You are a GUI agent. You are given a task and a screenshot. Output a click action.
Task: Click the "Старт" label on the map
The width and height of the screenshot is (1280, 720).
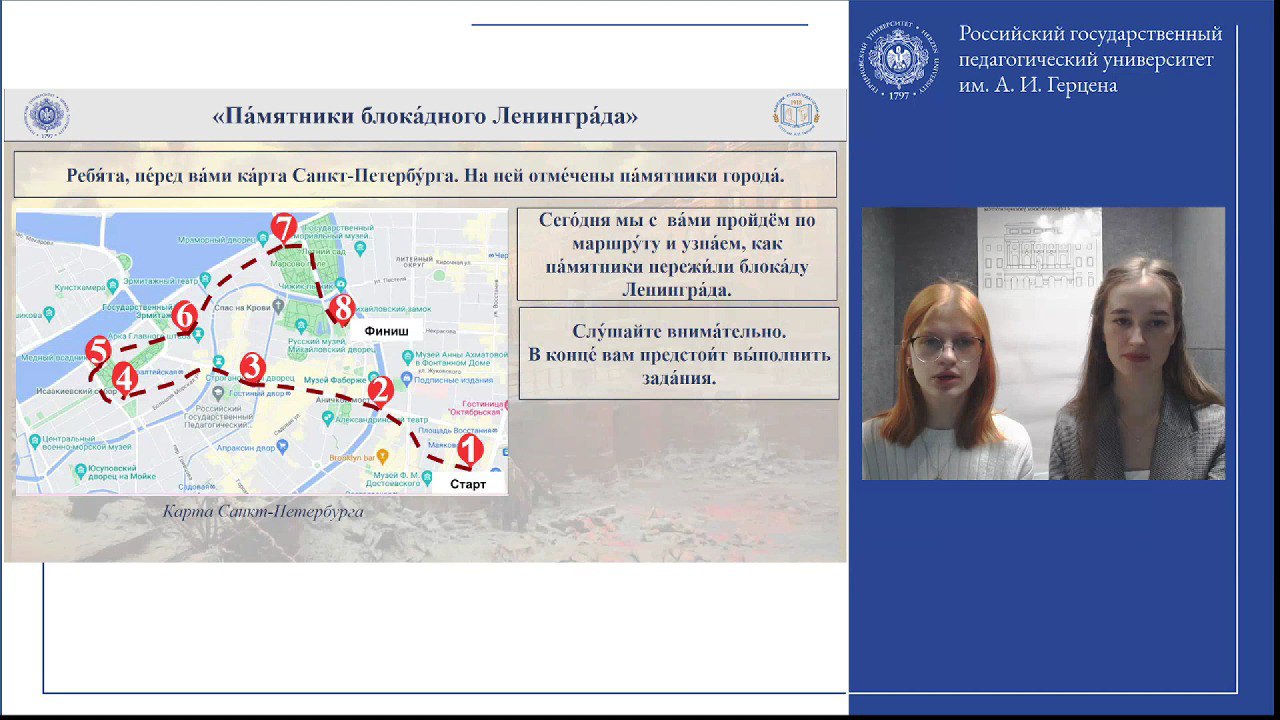[x=468, y=484]
